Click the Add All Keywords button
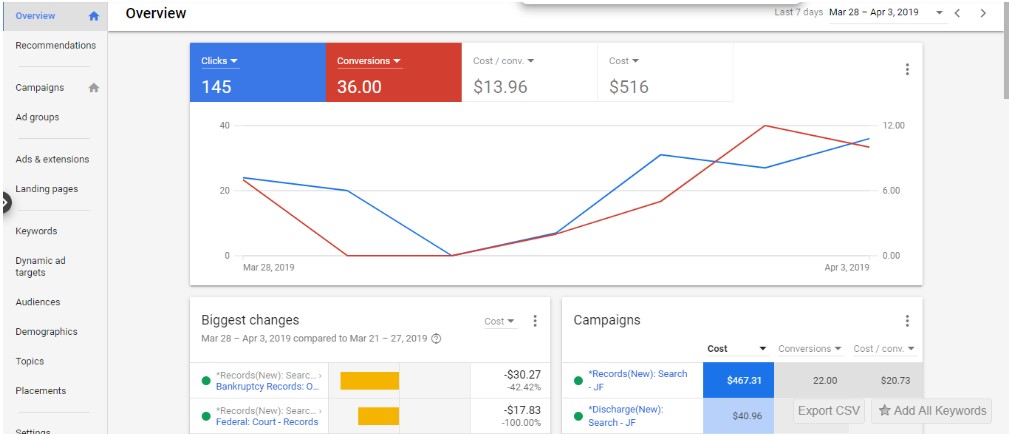 tap(932, 411)
